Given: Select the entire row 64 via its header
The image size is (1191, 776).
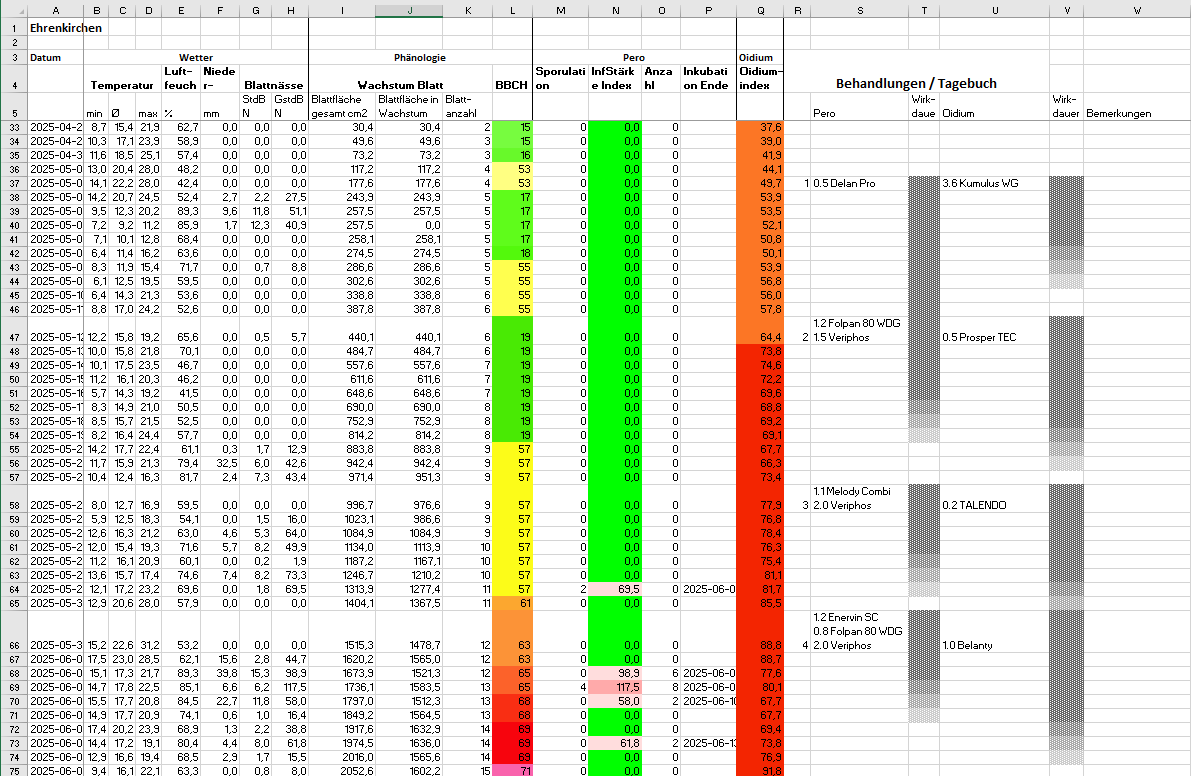Looking at the screenshot, I should click(13, 590).
